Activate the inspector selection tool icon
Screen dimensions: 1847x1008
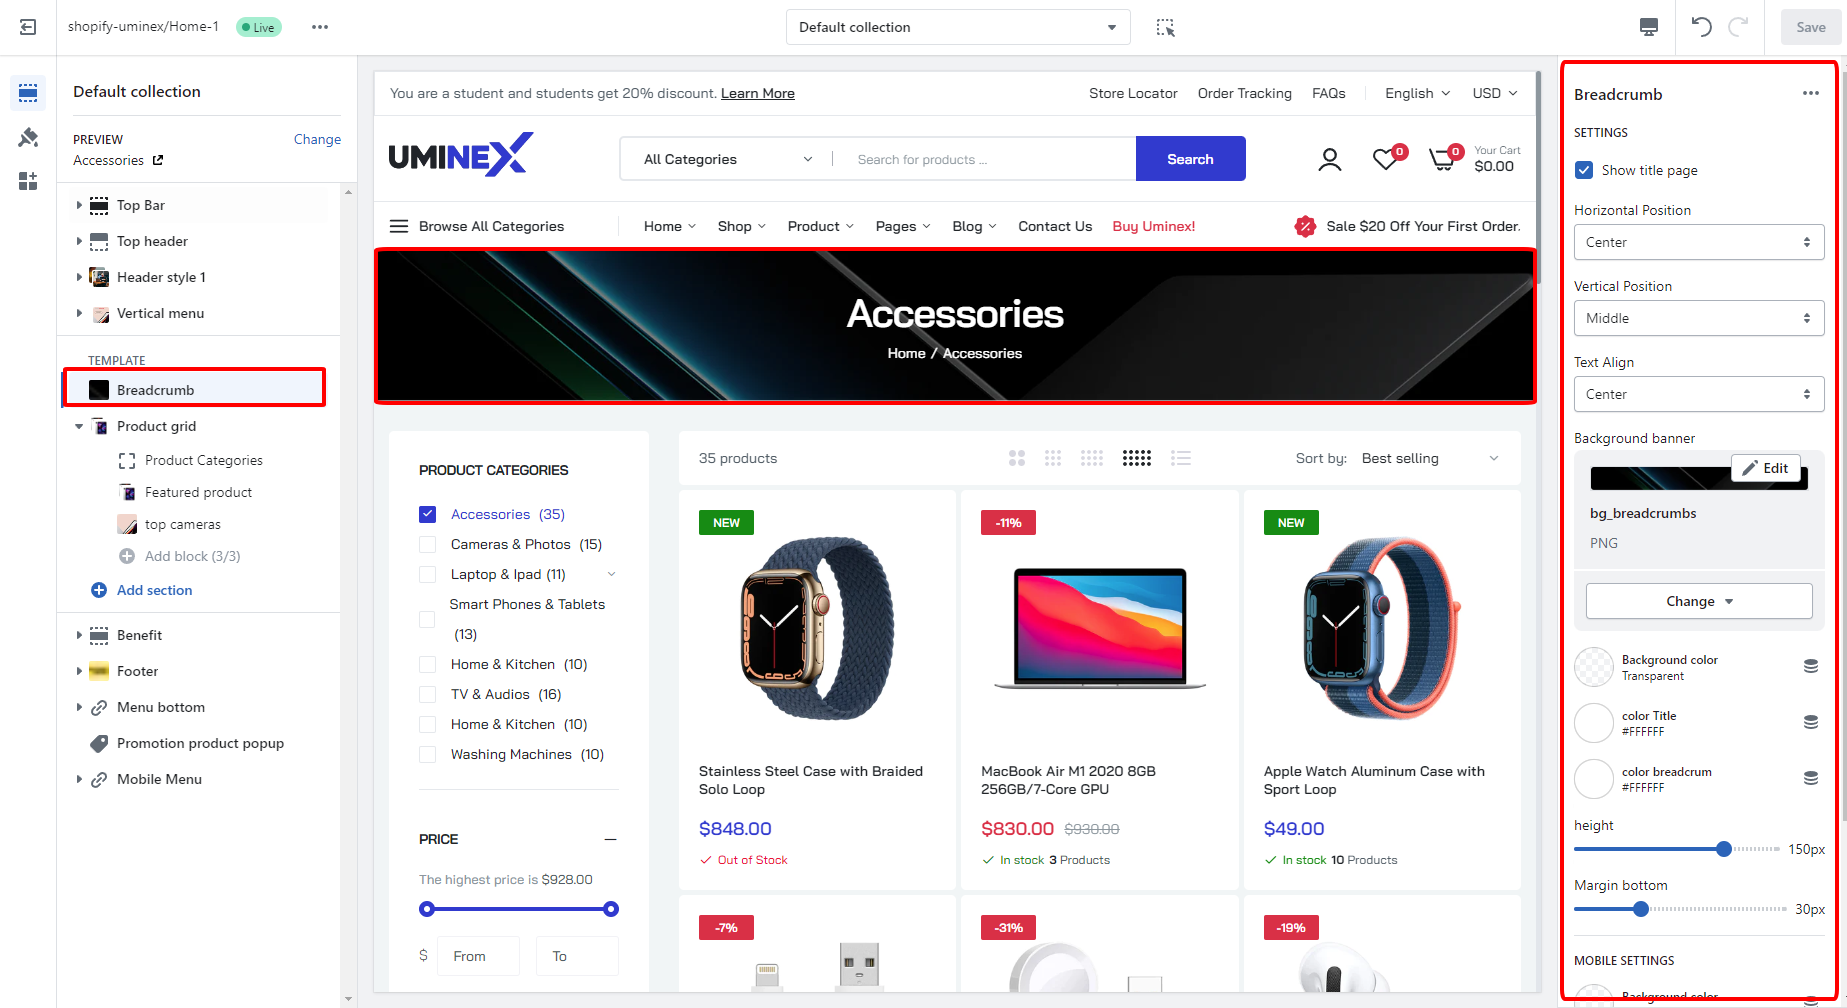click(1165, 27)
